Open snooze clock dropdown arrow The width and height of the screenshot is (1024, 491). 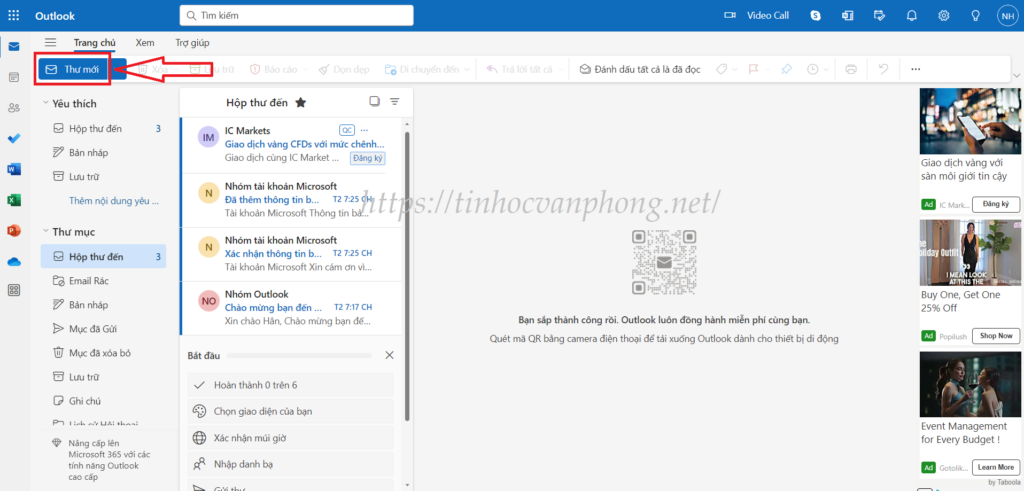coord(827,69)
